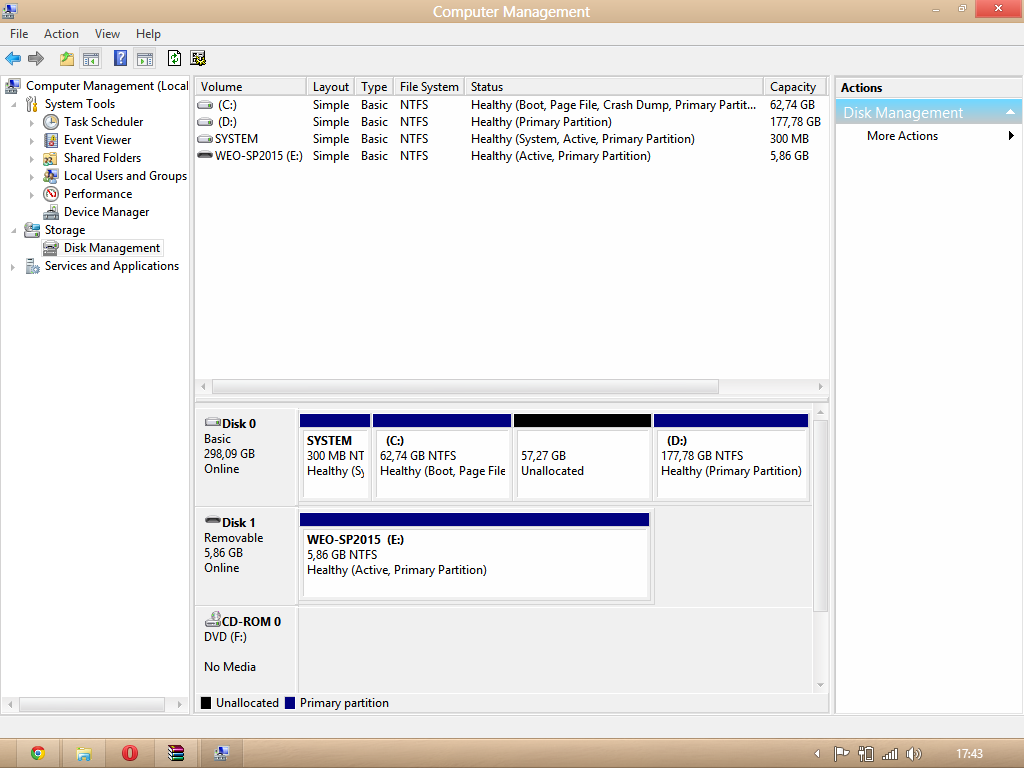Open Device Manager from the tree
1024x768 pixels.
click(106, 212)
